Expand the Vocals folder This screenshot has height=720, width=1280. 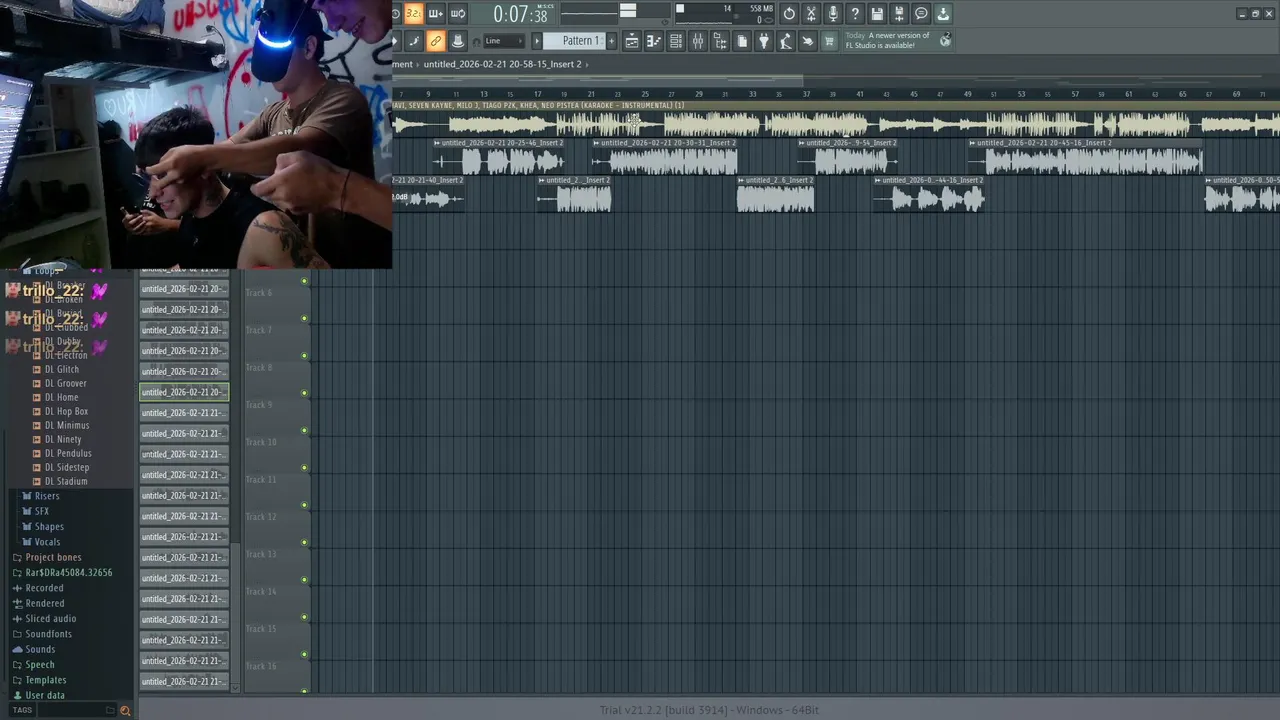pos(47,542)
